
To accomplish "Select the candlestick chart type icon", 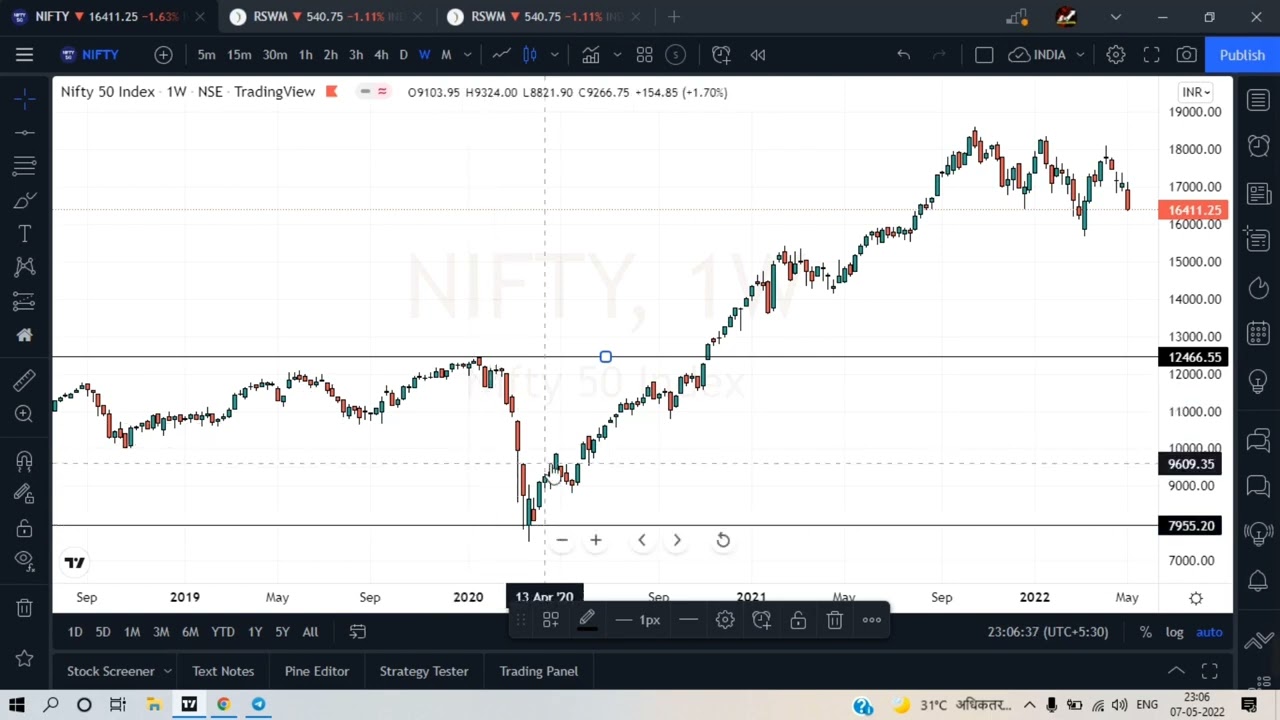I will click(x=530, y=55).
